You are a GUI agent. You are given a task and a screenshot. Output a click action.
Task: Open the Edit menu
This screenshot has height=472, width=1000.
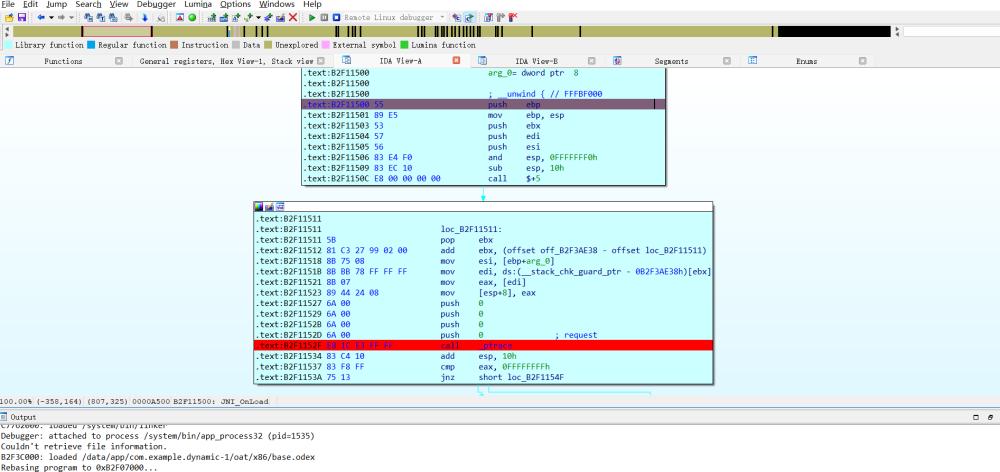pyautogui.click(x=31, y=4)
